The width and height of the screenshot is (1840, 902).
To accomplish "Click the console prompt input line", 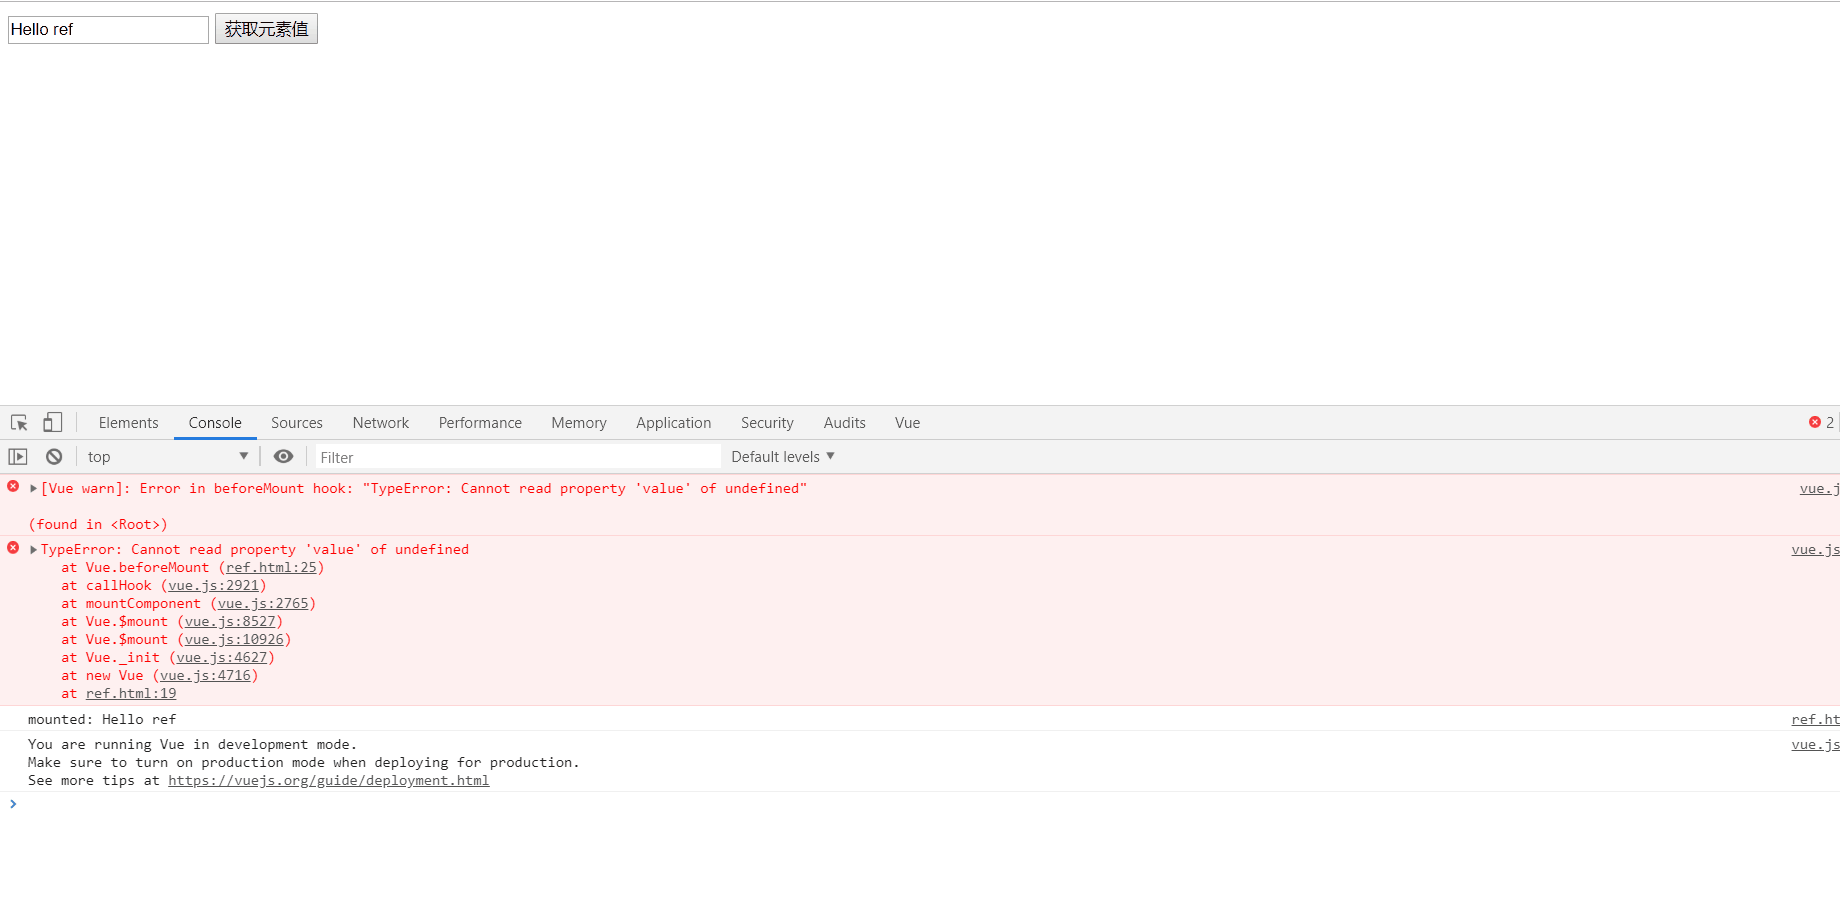I will [920, 804].
